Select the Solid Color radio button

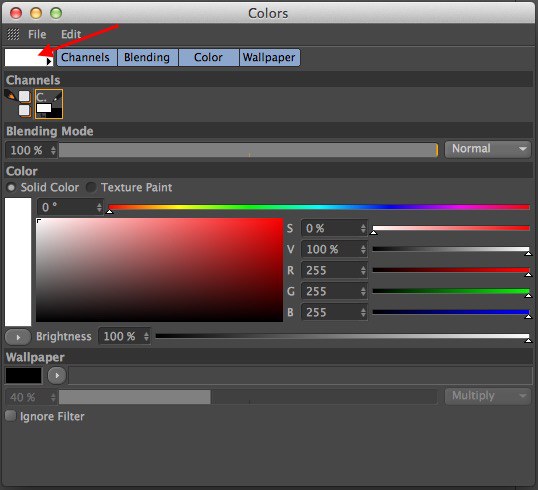click(x=11, y=187)
